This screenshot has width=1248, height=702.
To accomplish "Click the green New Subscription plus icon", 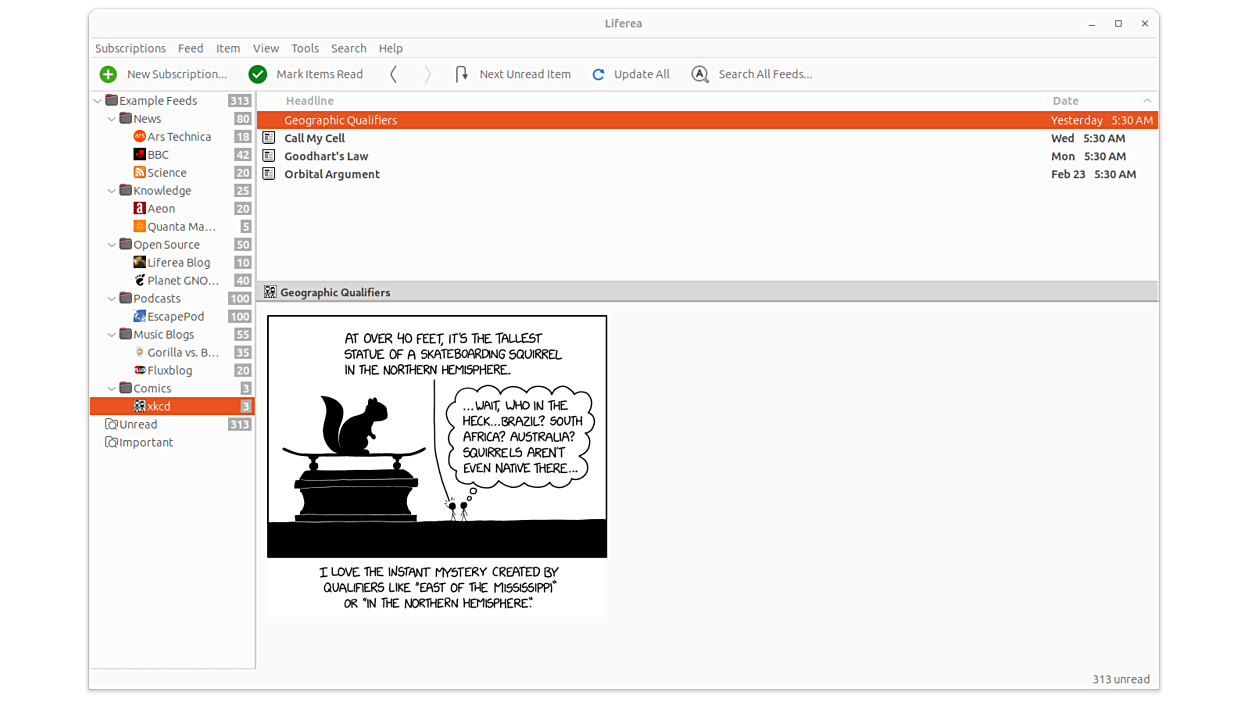I will pos(108,74).
